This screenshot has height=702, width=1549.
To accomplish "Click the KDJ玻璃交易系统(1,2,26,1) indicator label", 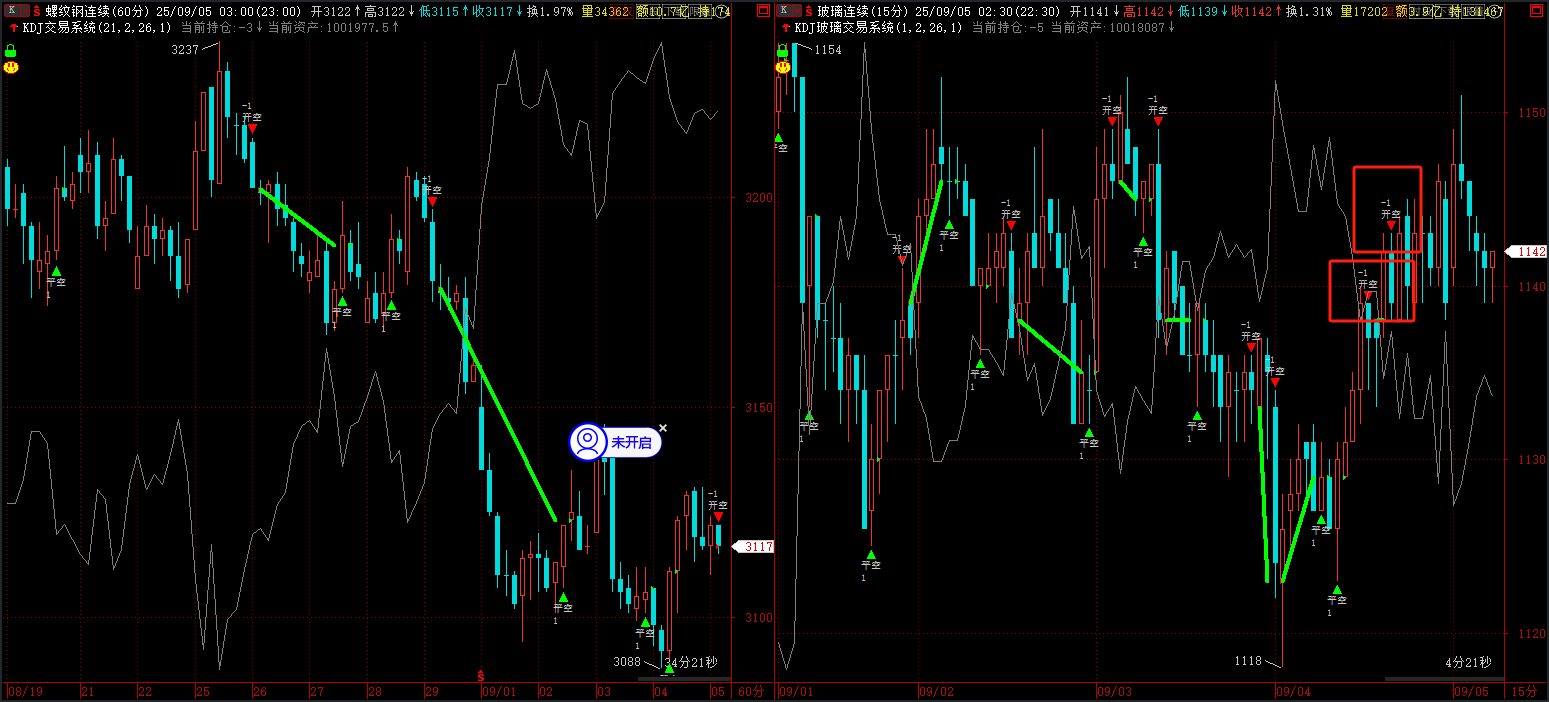I will click(x=878, y=28).
